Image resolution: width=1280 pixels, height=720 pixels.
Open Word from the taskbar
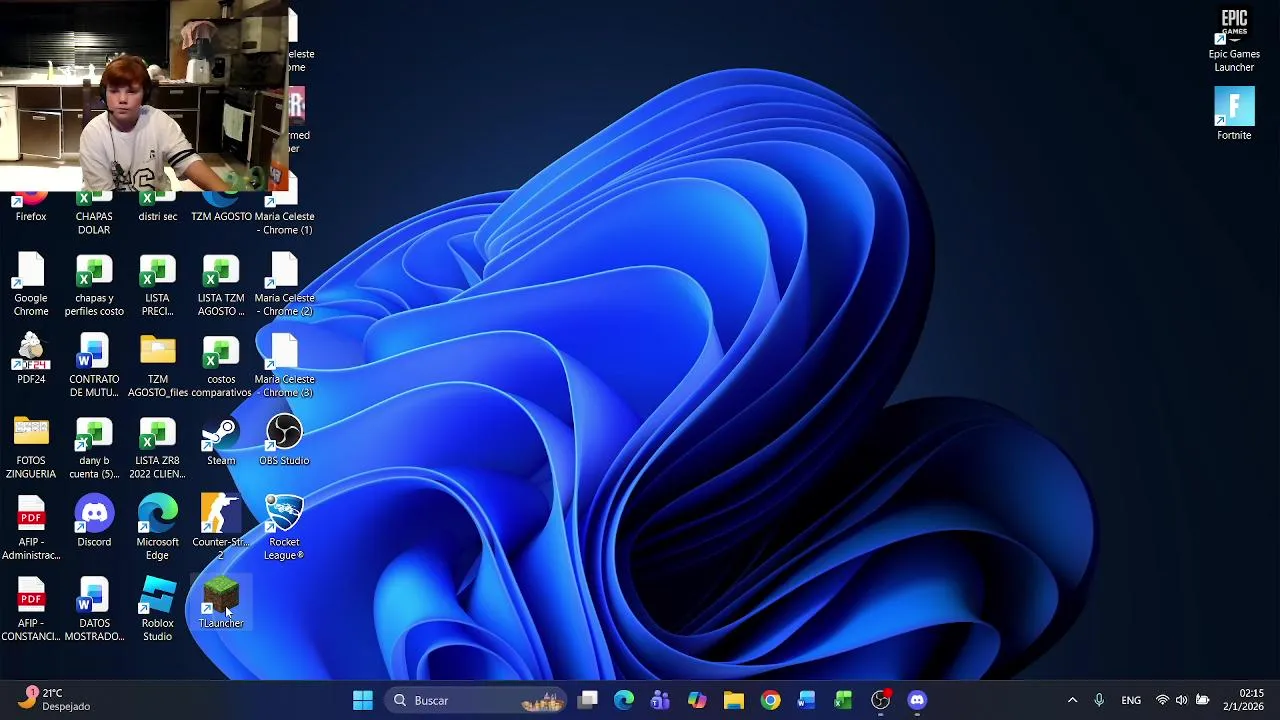point(807,700)
